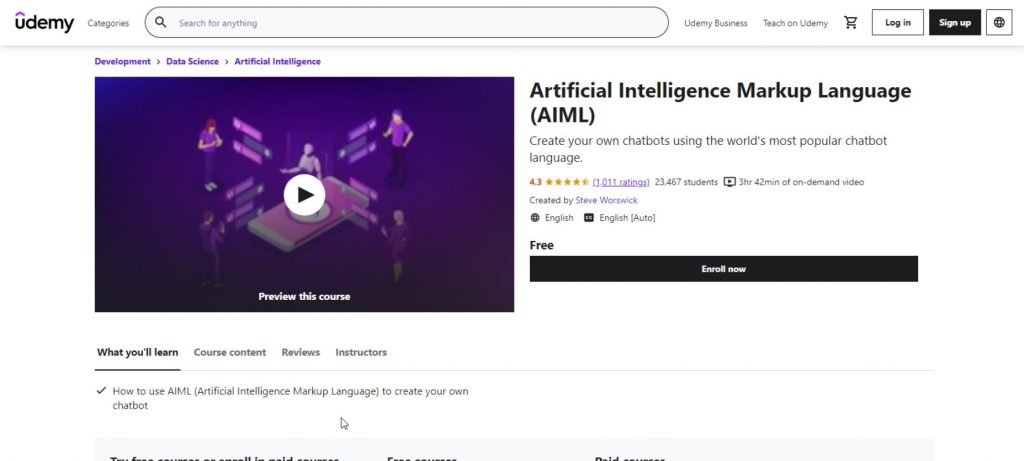Click the 23,467 students text

[686, 182]
